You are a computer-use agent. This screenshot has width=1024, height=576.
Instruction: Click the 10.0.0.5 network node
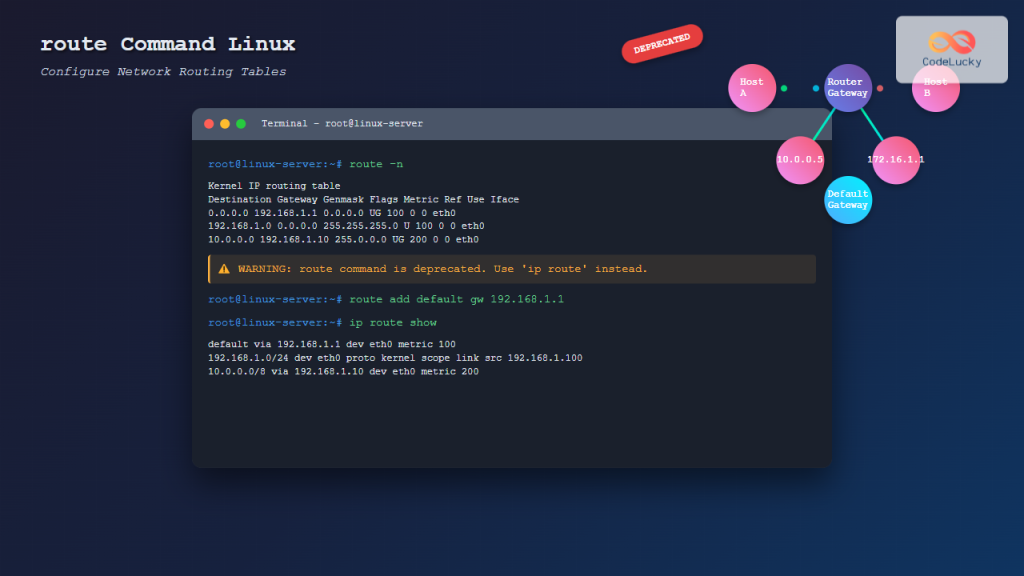pyautogui.click(x=800, y=159)
